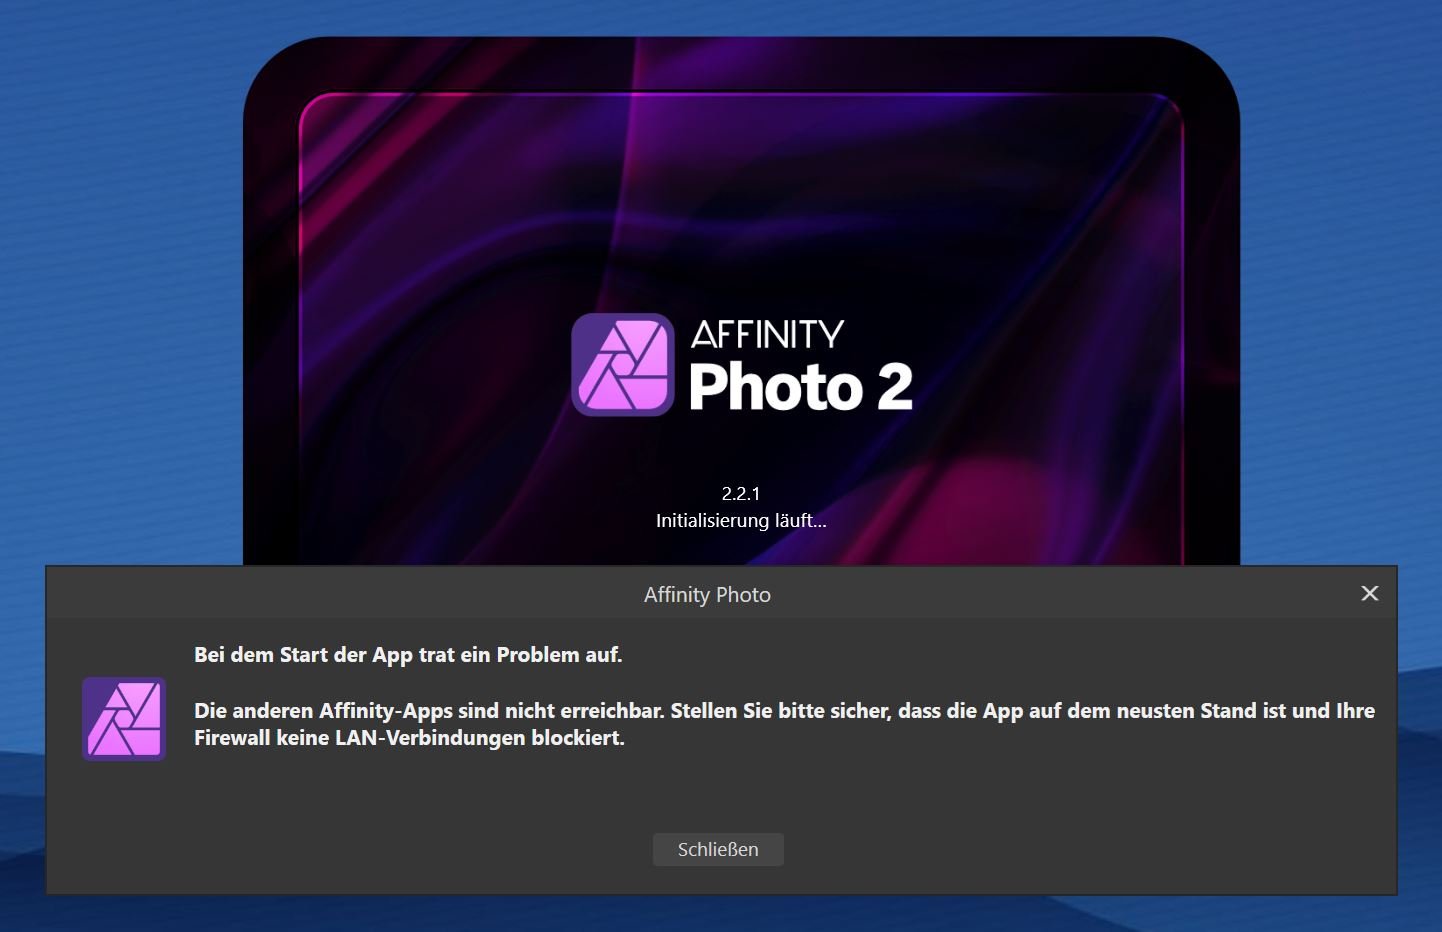Viewport: 1442px width, 932px height.
Task: Click the Schließen button
Action: coord(718,849)
